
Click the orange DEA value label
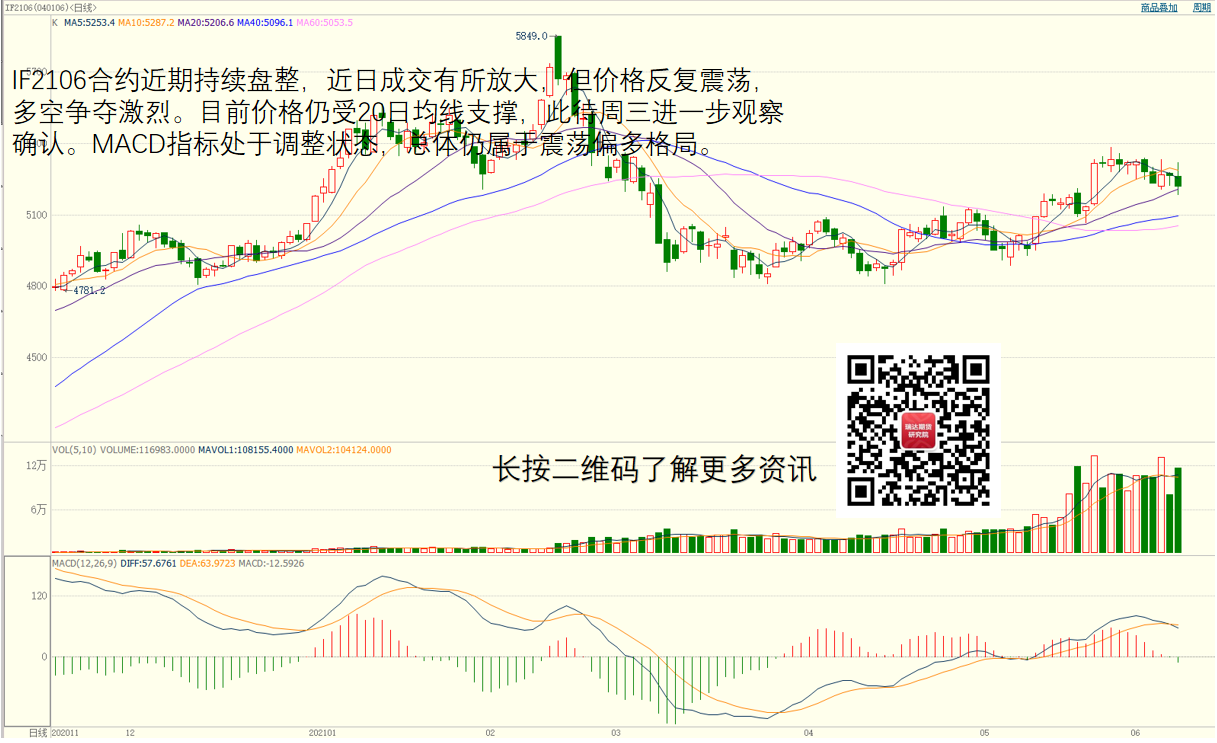coord(209,564)
